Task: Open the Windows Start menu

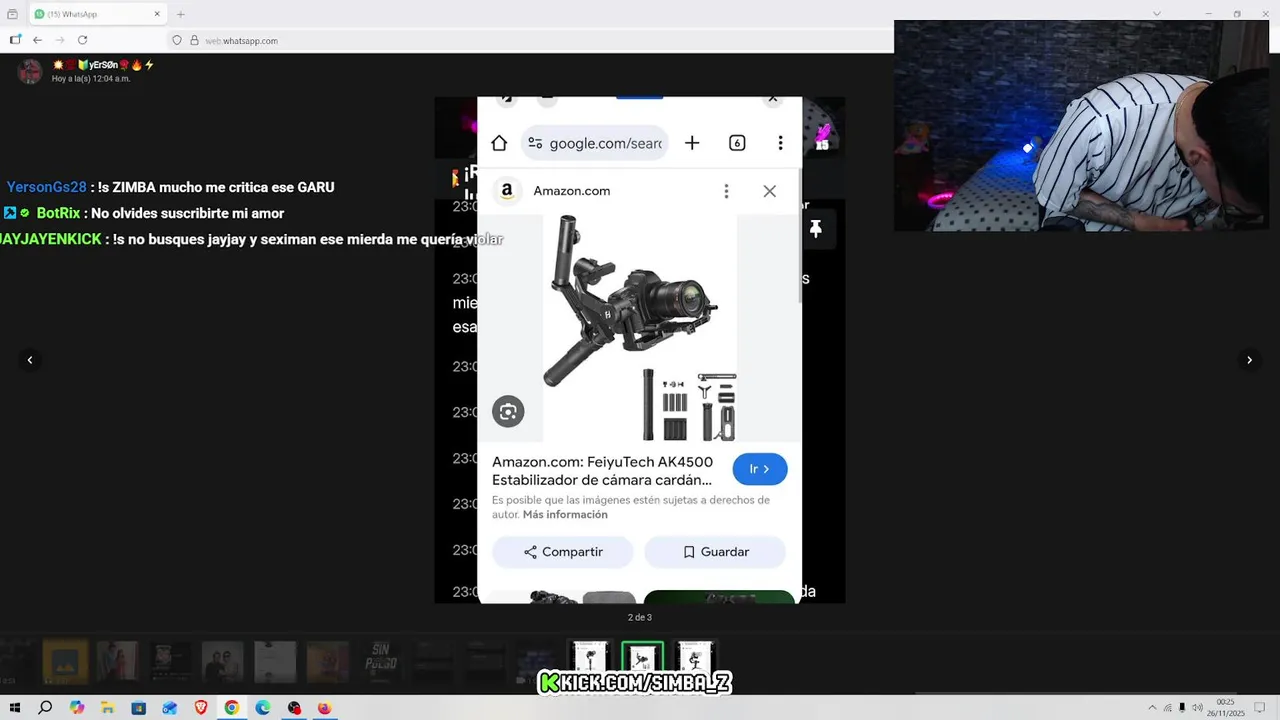Action: [14, 708]
